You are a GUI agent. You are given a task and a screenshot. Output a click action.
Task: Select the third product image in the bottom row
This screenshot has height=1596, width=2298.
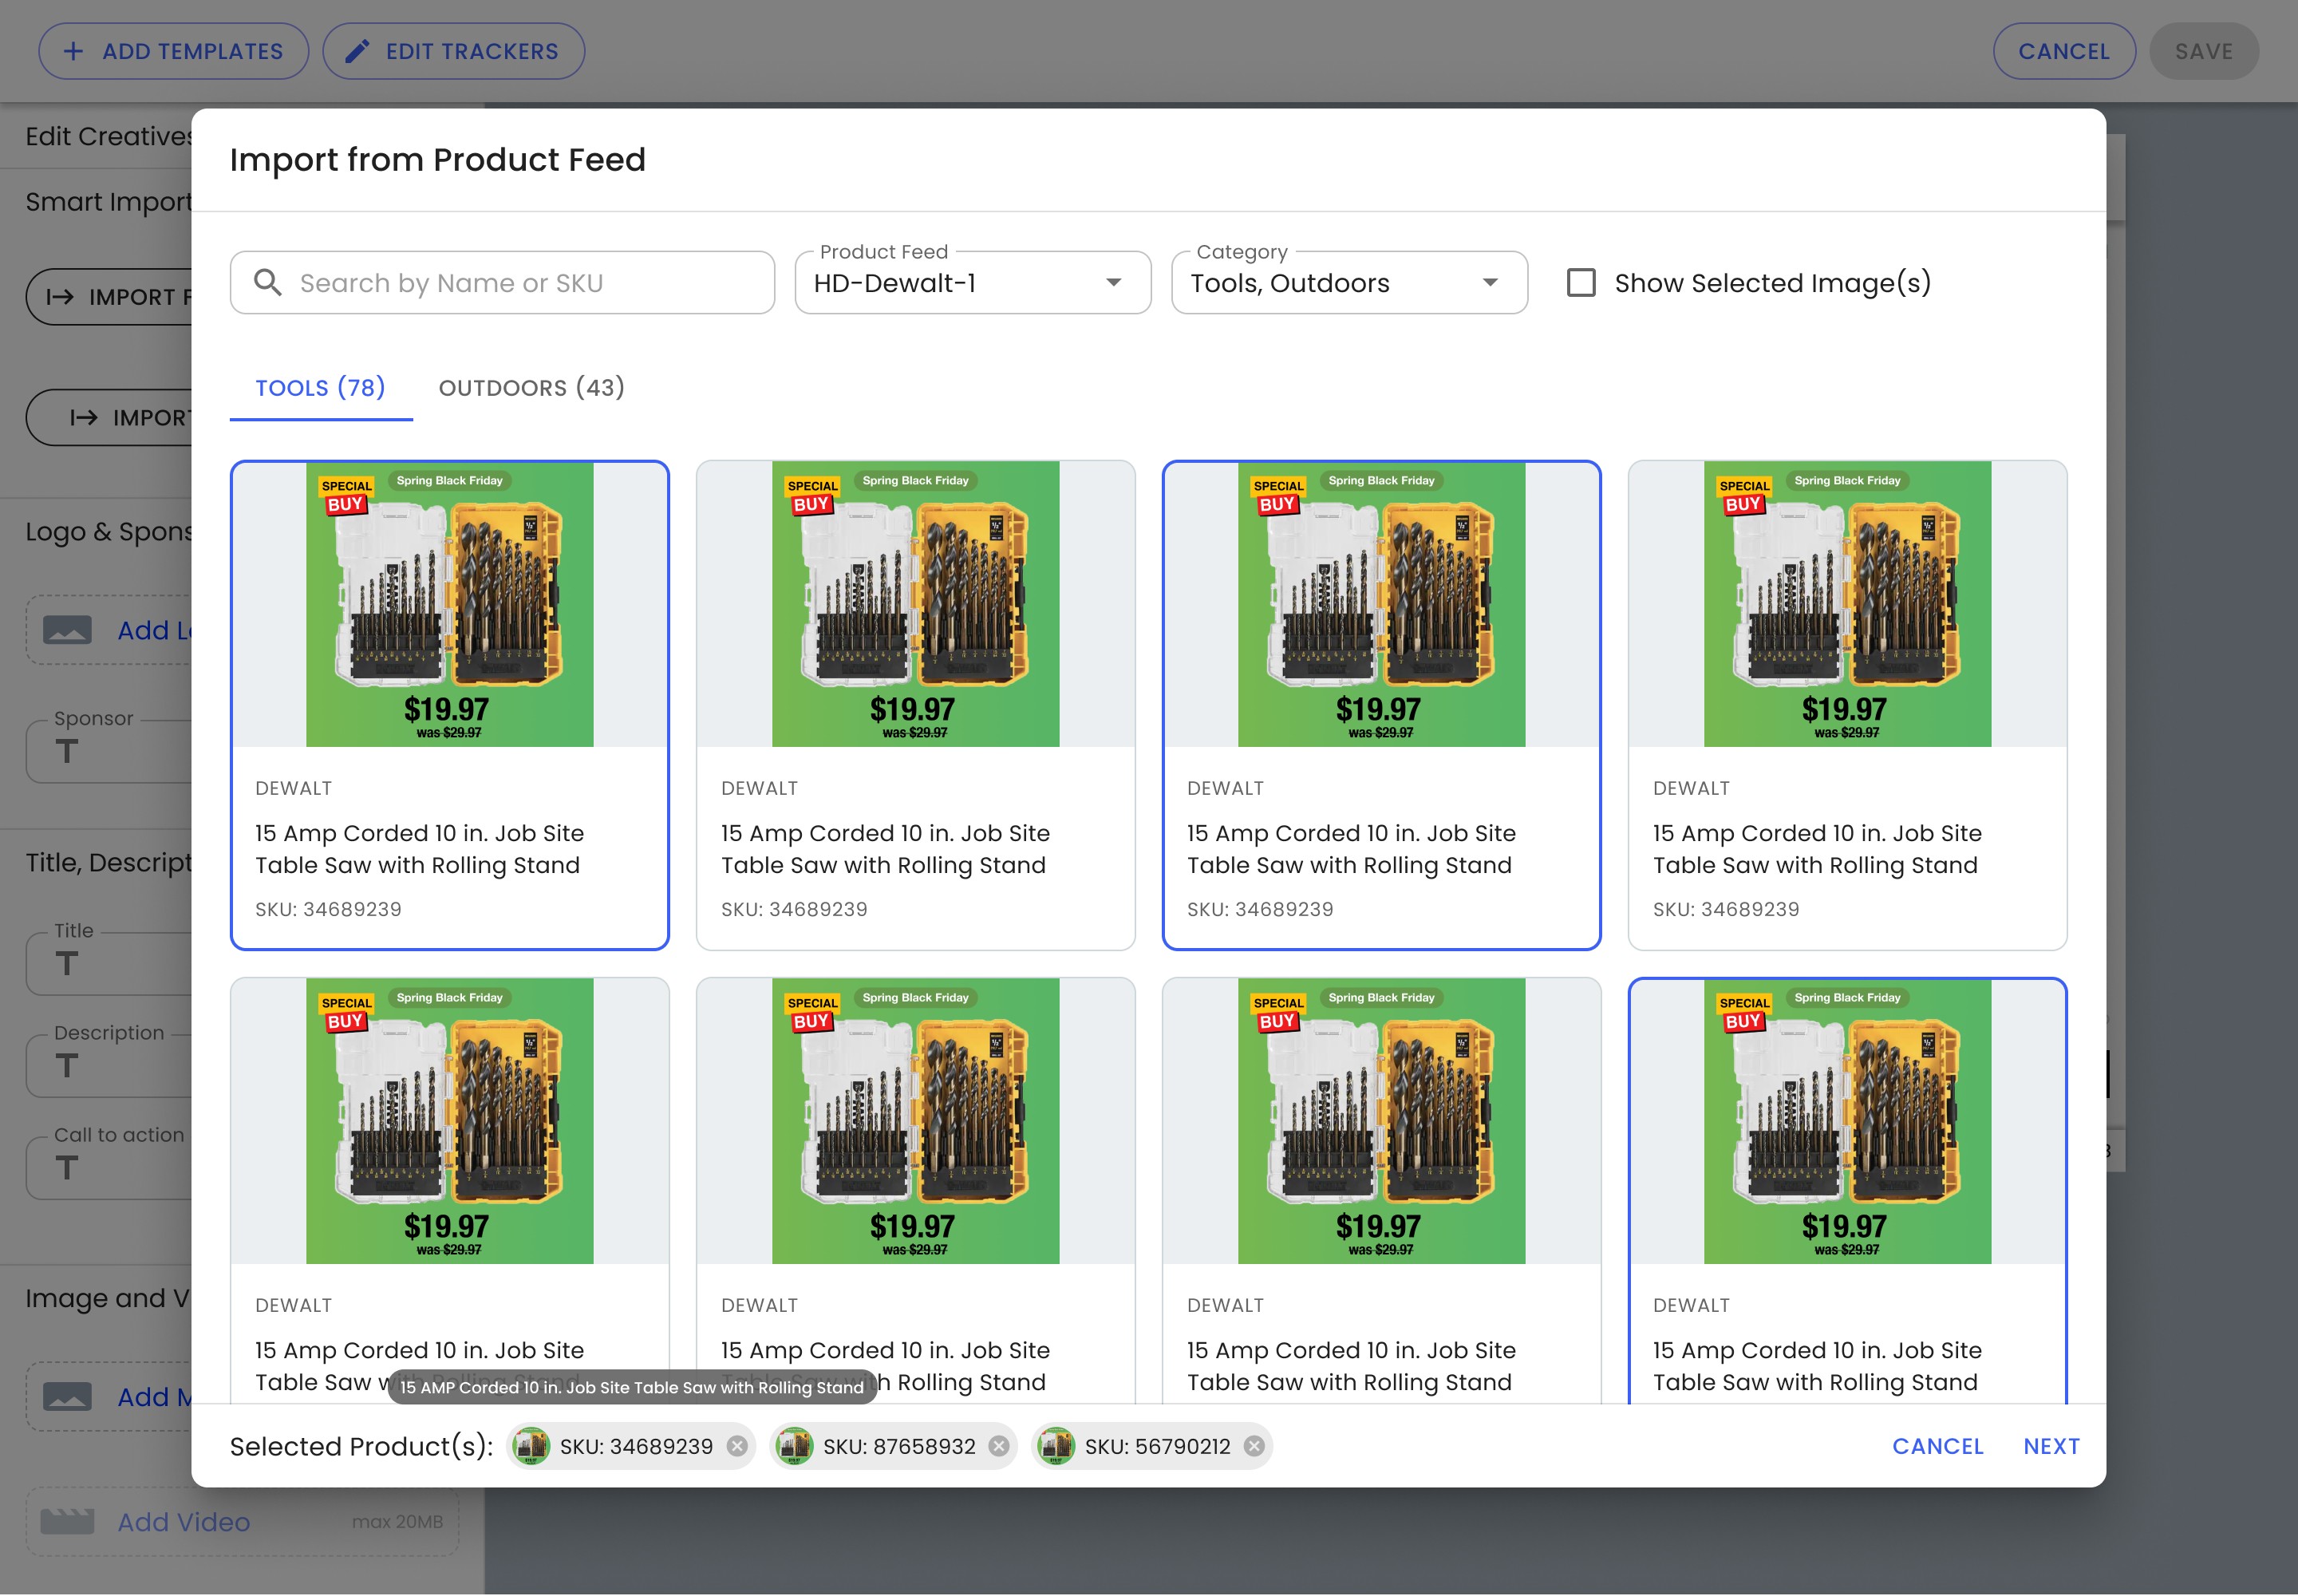1382,1121
